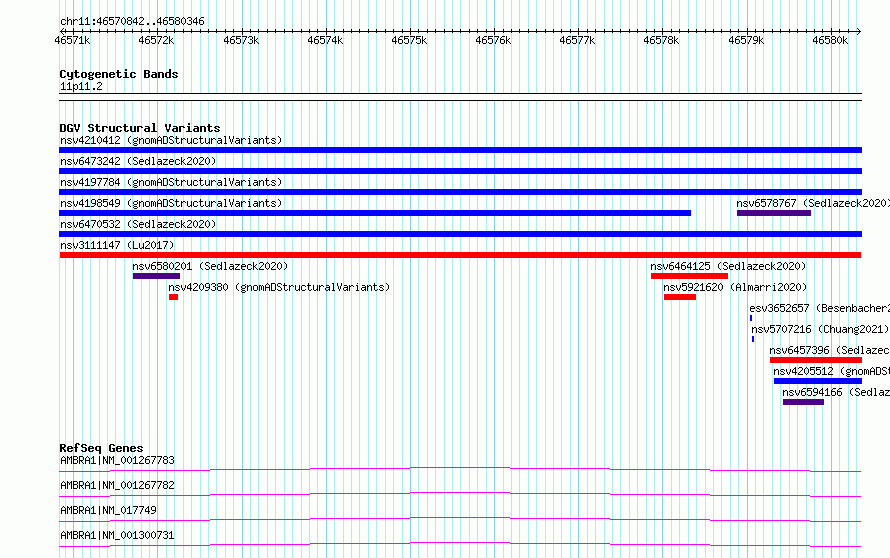
Task: Open the AMBRA1|NM_001267783 transcript label
Action: tap(117, 460)
